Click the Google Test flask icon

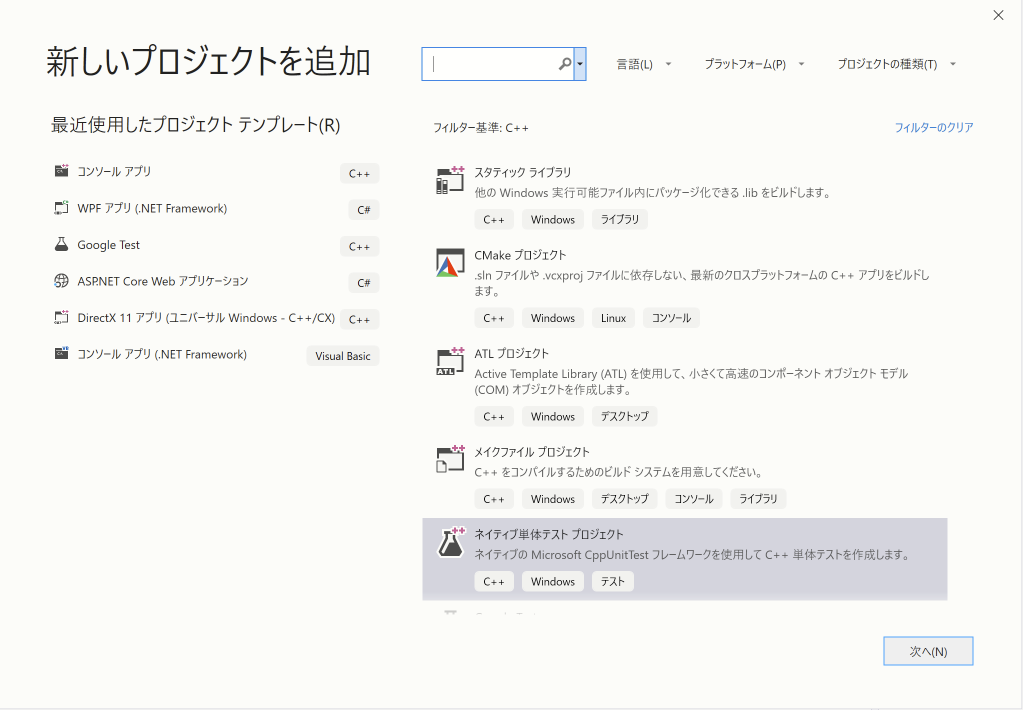pyautogui.click(x=61, y=244)
